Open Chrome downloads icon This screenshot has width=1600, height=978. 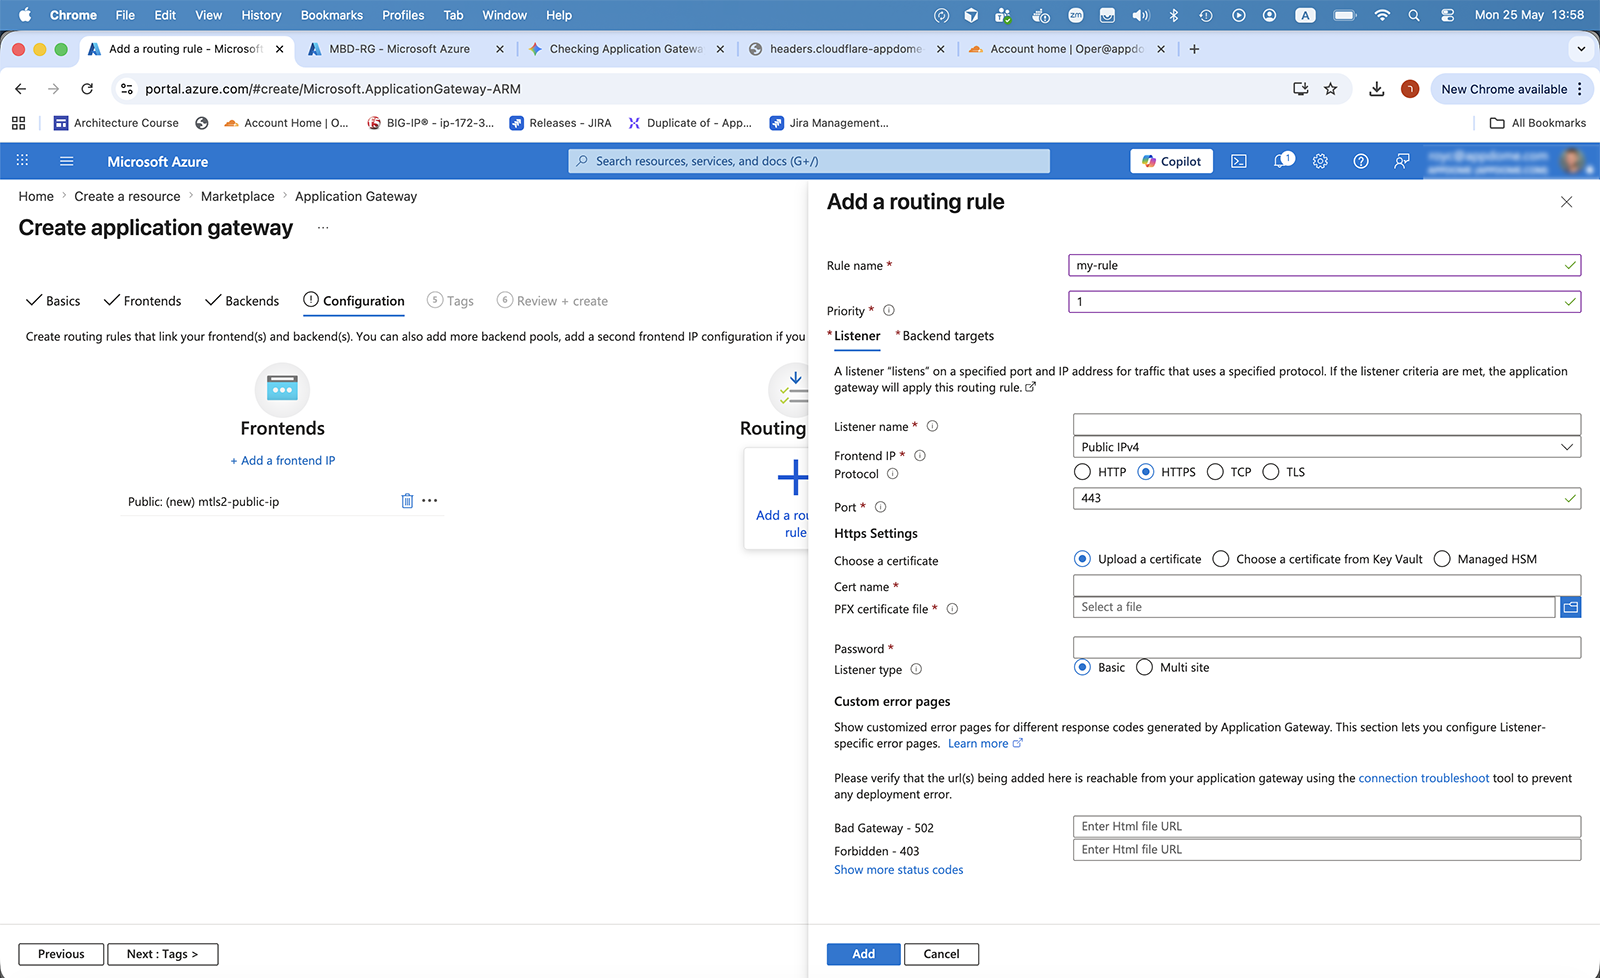point(1377,89)
